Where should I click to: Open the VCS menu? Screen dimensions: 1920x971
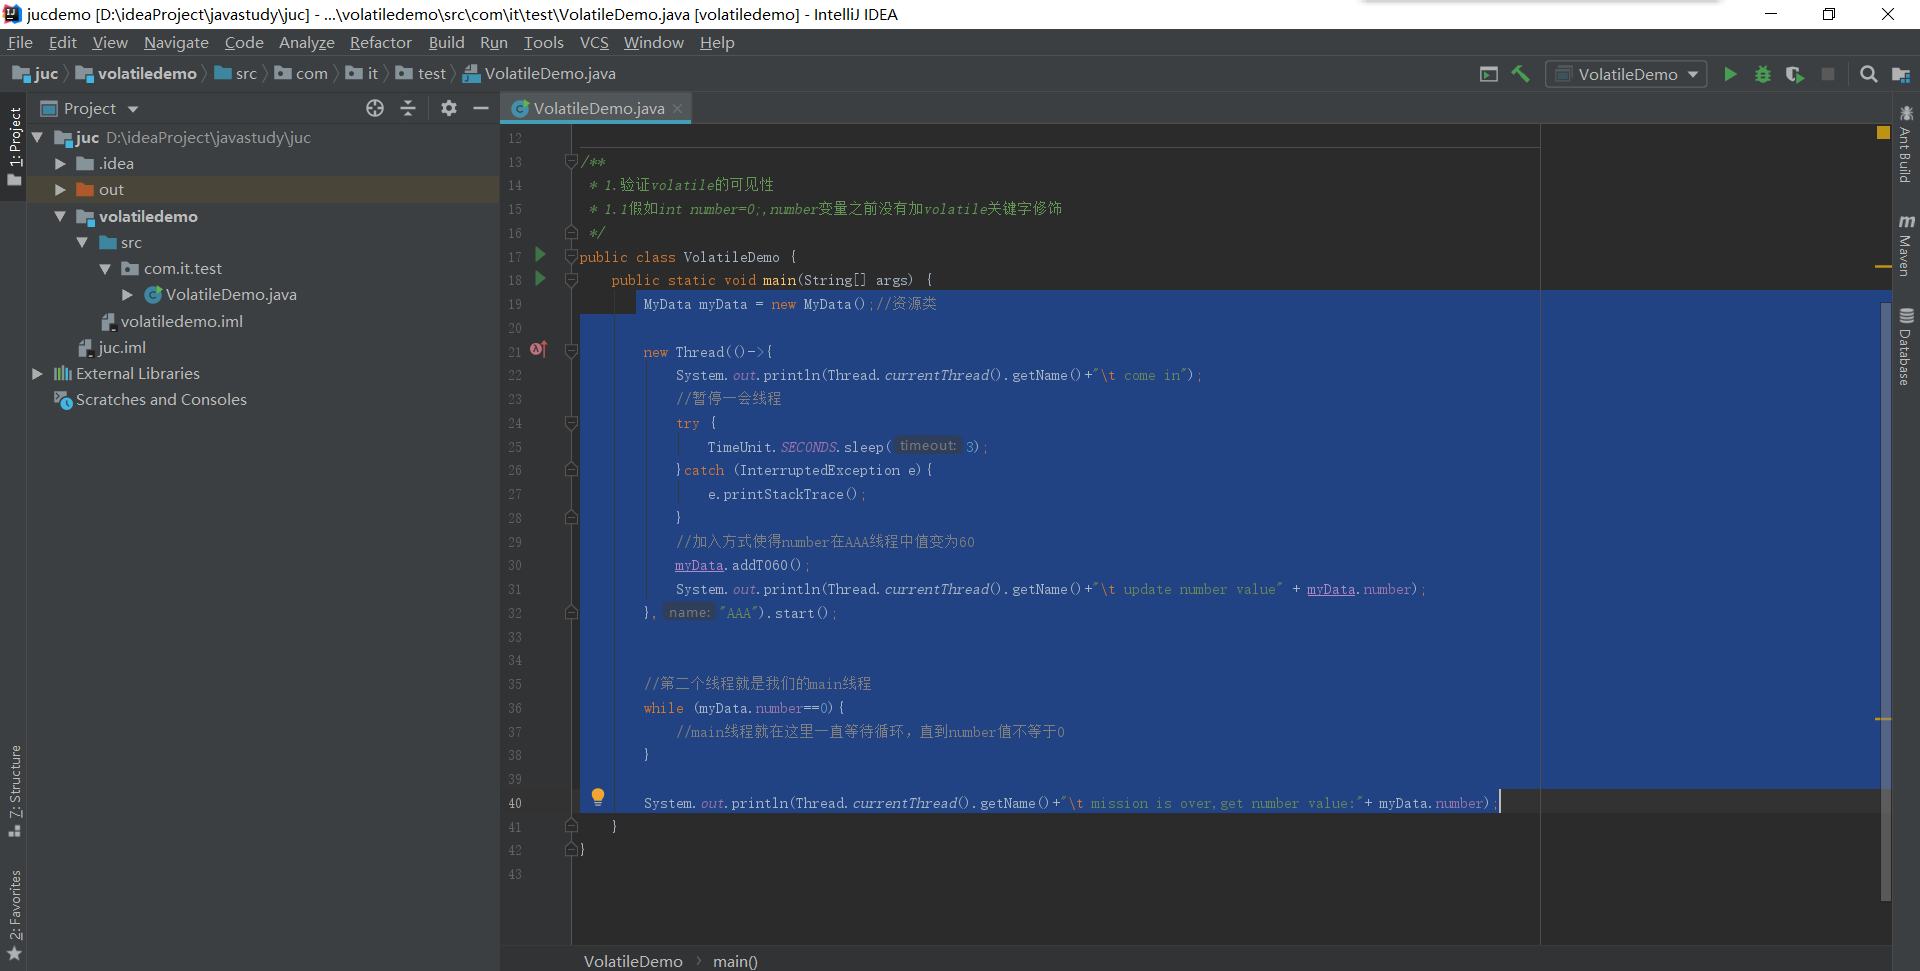tap(594, 42)
